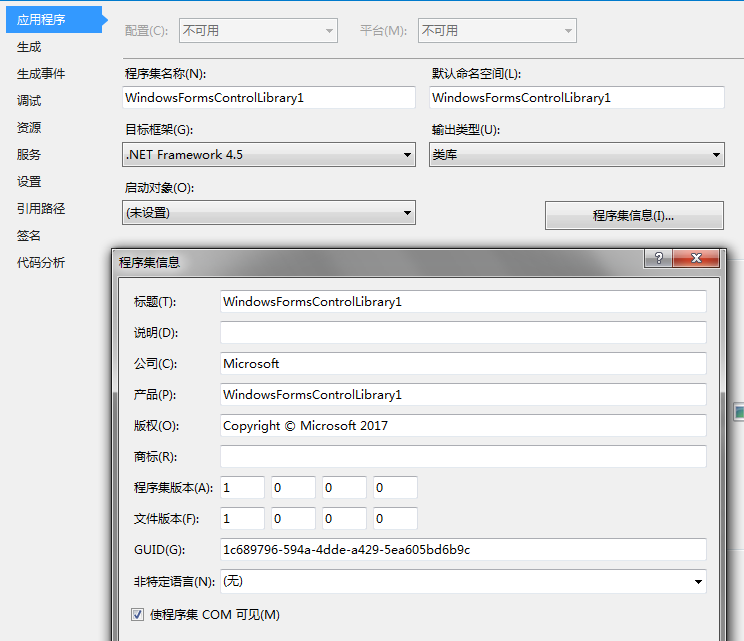The height and width of the screenshot is (641, 744).
Task: Click the 程序集版本 build field
Action: click(x=344, y=488)
